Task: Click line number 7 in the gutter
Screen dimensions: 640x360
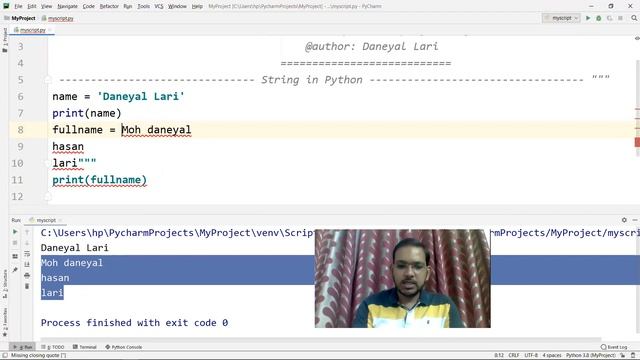Action: pyautogui.click(x=20, y=113)
